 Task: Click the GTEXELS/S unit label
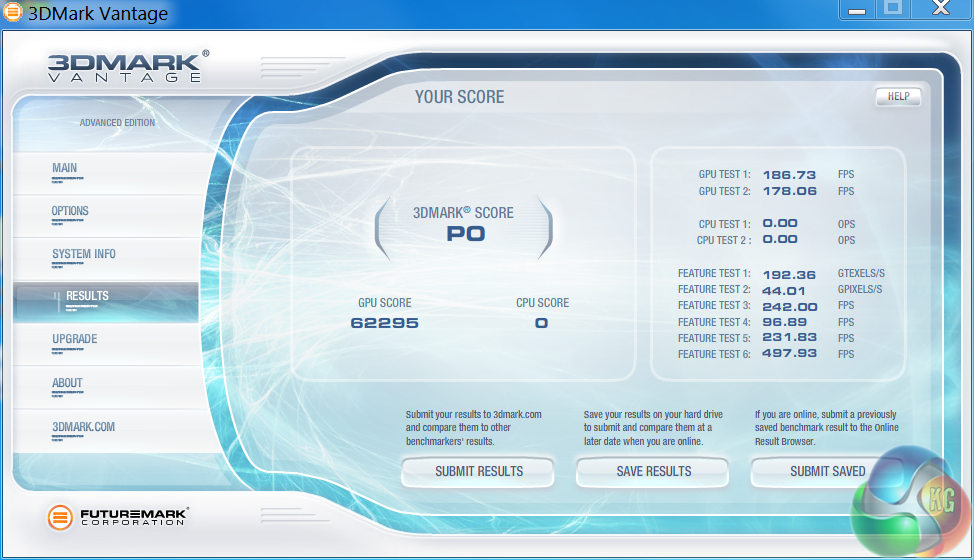(x=861, y=273)
